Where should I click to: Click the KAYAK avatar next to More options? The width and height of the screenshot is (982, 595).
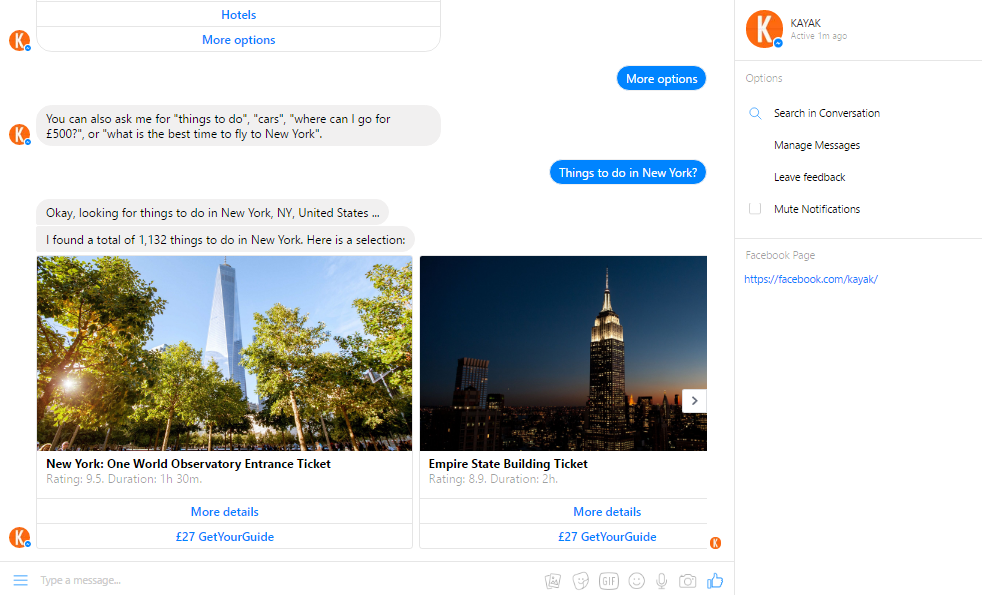19,41
